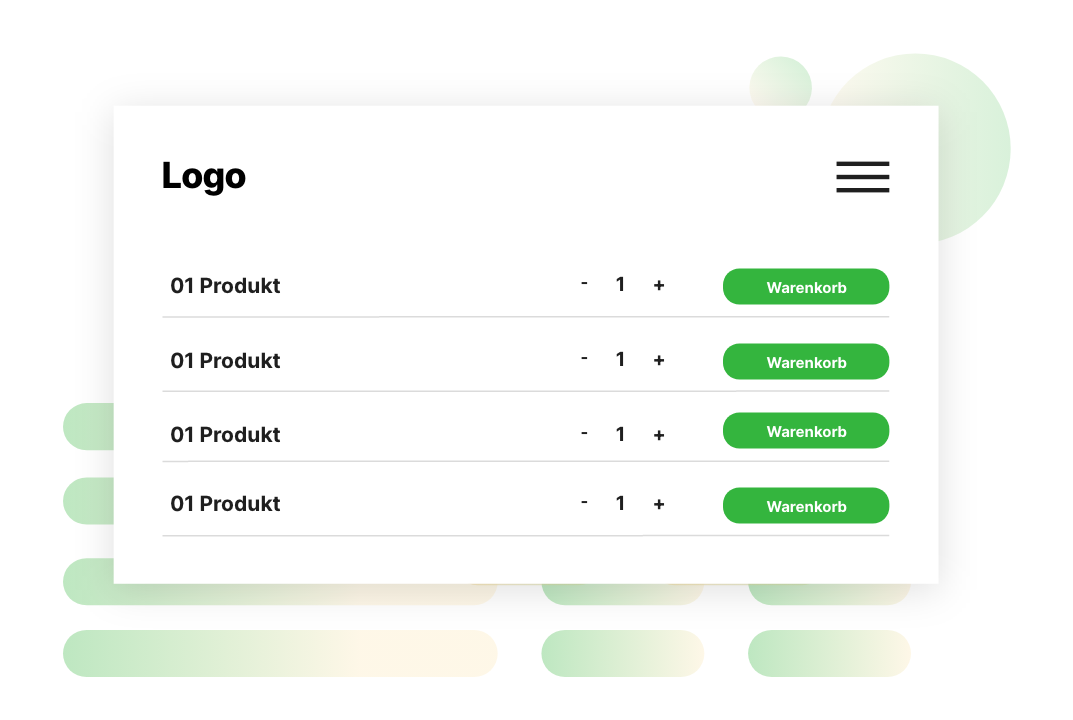
Task: Open the fourth "01 Produkt" entry
Action: click(225, 504)
